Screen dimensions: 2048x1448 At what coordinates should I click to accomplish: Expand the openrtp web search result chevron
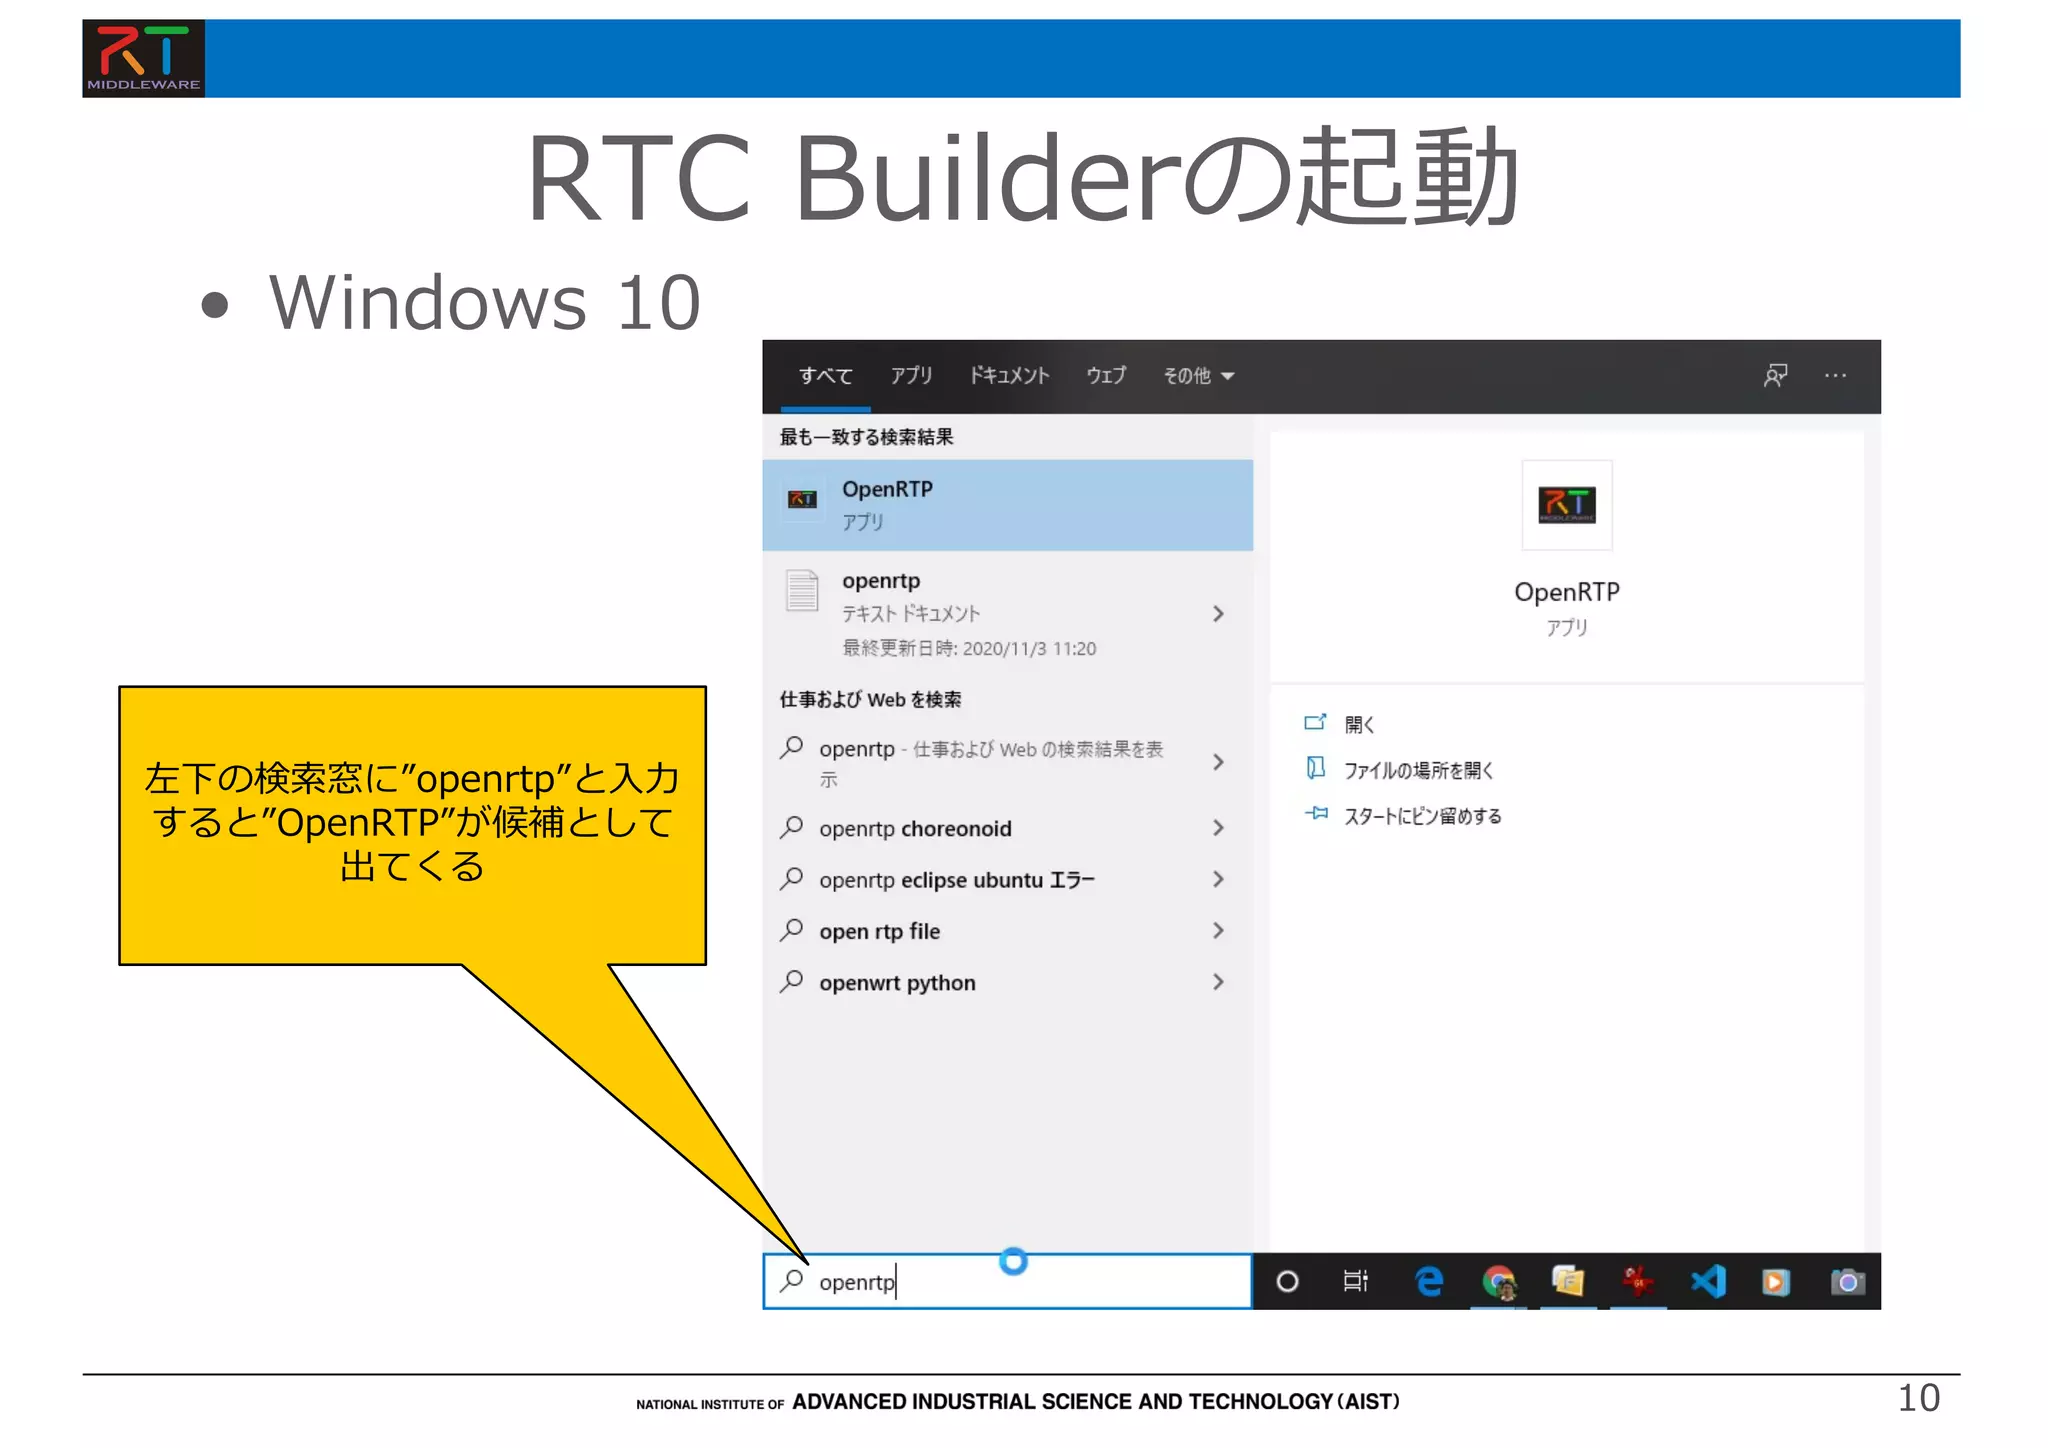pyautogui.click(x=1218, y=762)
